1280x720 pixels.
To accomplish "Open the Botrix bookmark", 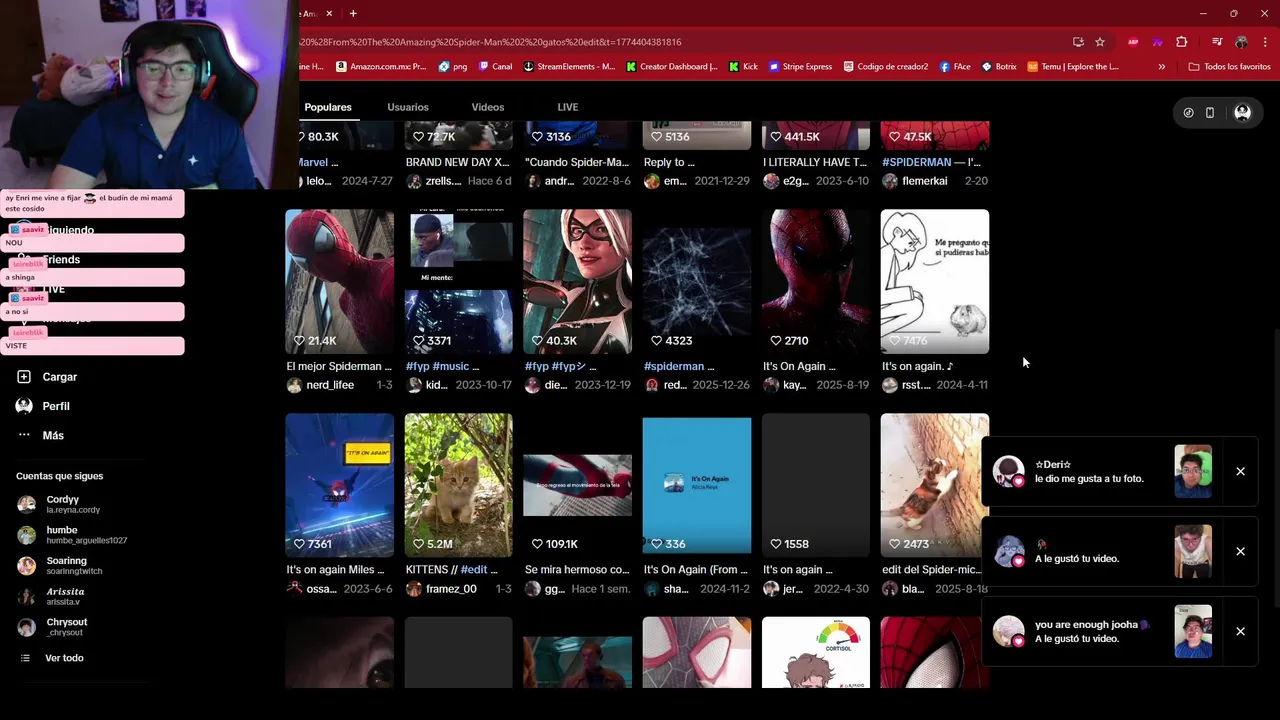I will [x=999, y=67].
